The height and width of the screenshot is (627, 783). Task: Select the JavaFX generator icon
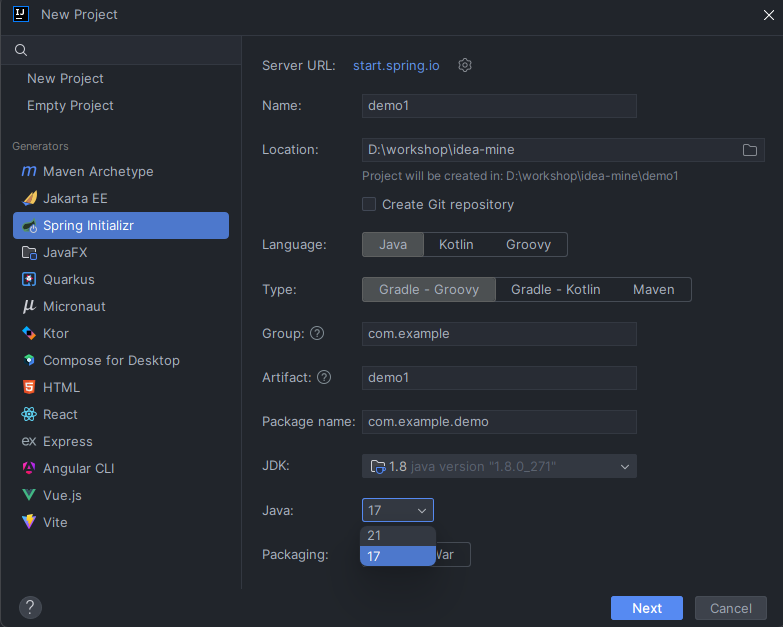[x=30, y=253]
